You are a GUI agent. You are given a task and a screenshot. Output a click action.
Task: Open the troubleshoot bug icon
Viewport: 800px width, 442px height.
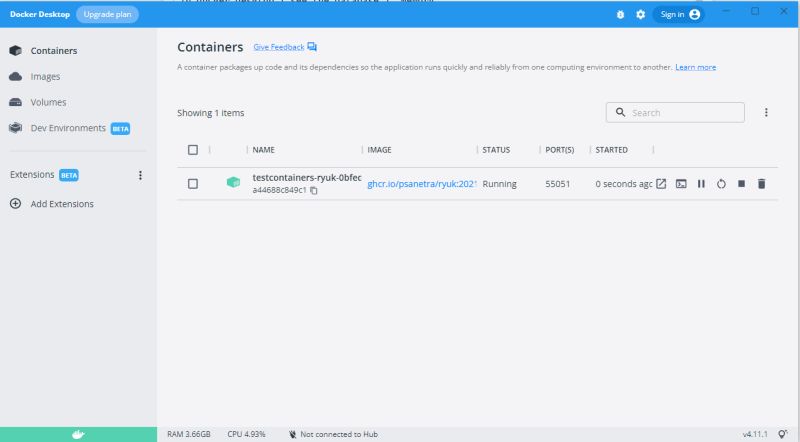(620, 14)
